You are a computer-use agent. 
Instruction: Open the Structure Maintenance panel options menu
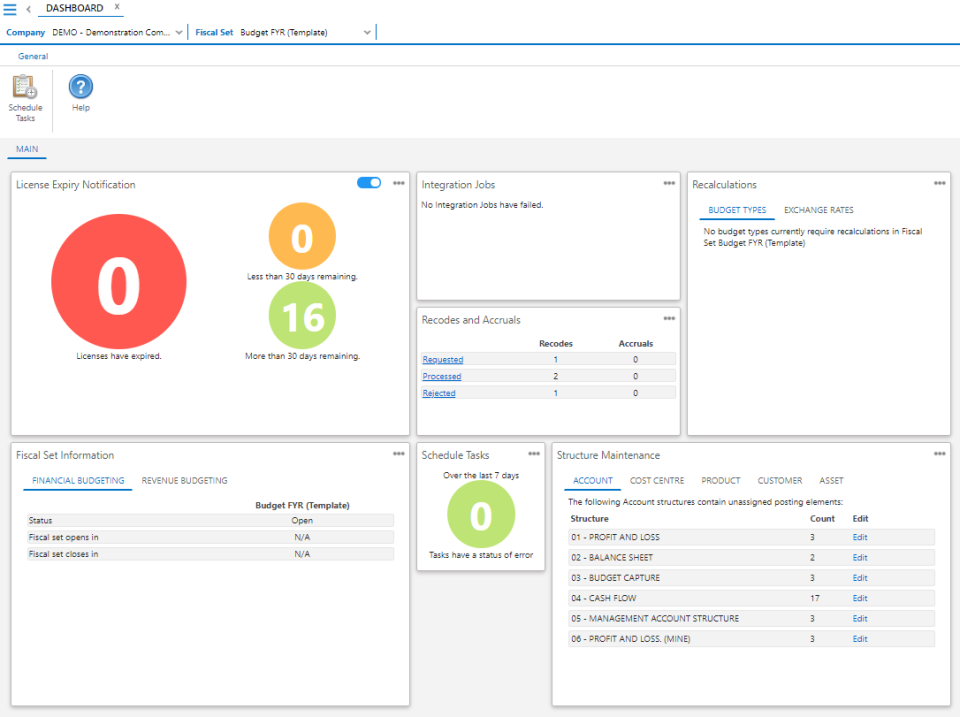coord(939,453)
